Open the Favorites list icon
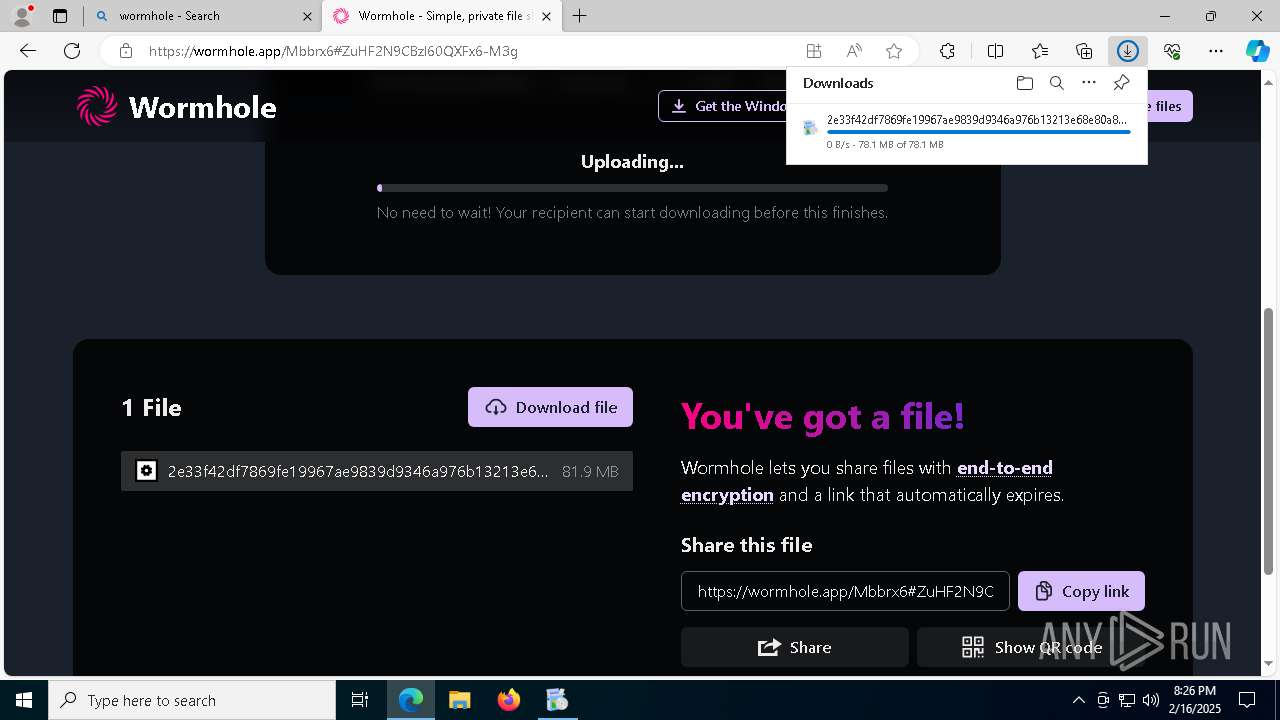The width and height of the screenshot is (1280, 720). tap(1040, 51)
